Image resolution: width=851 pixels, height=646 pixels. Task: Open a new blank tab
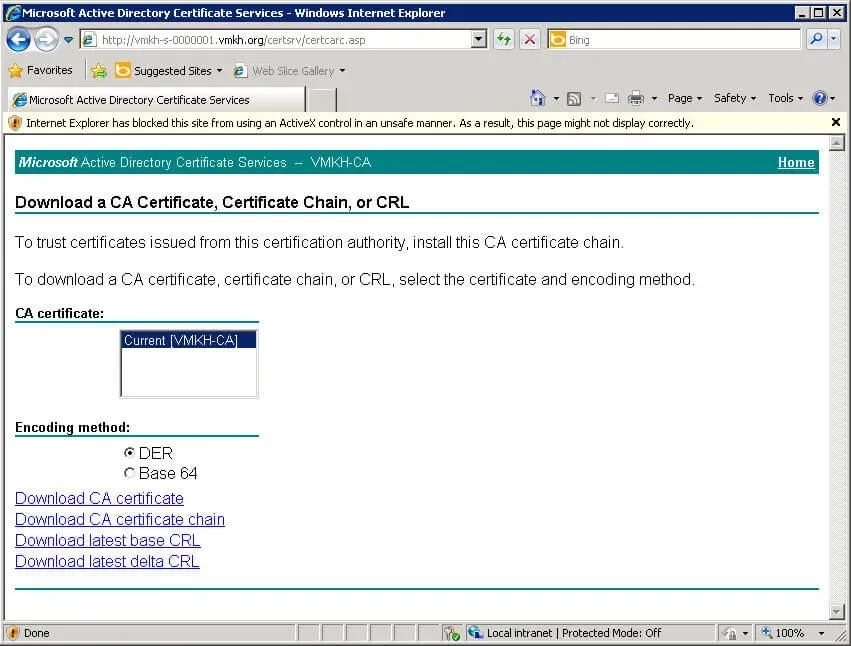coord(322,100)
